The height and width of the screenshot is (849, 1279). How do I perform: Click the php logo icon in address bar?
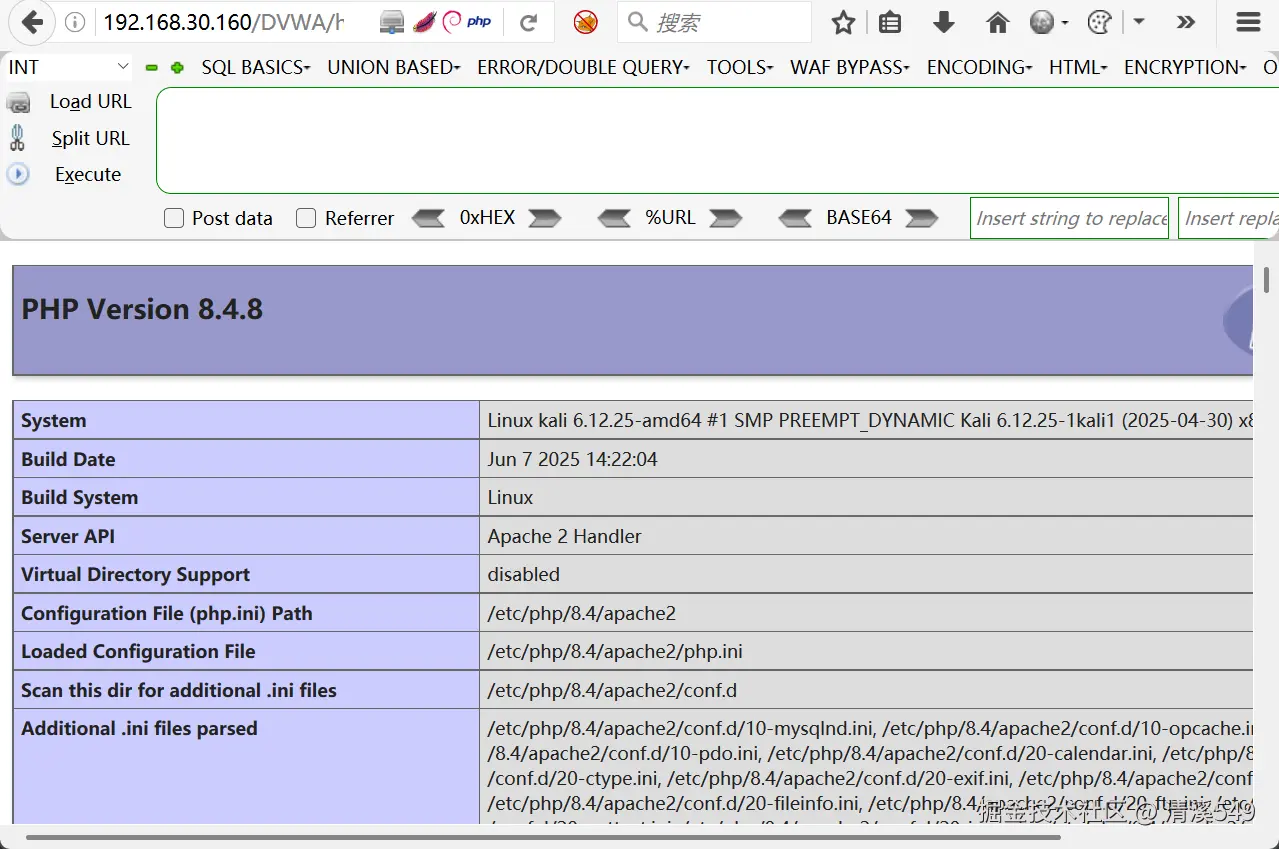[479, 21]
